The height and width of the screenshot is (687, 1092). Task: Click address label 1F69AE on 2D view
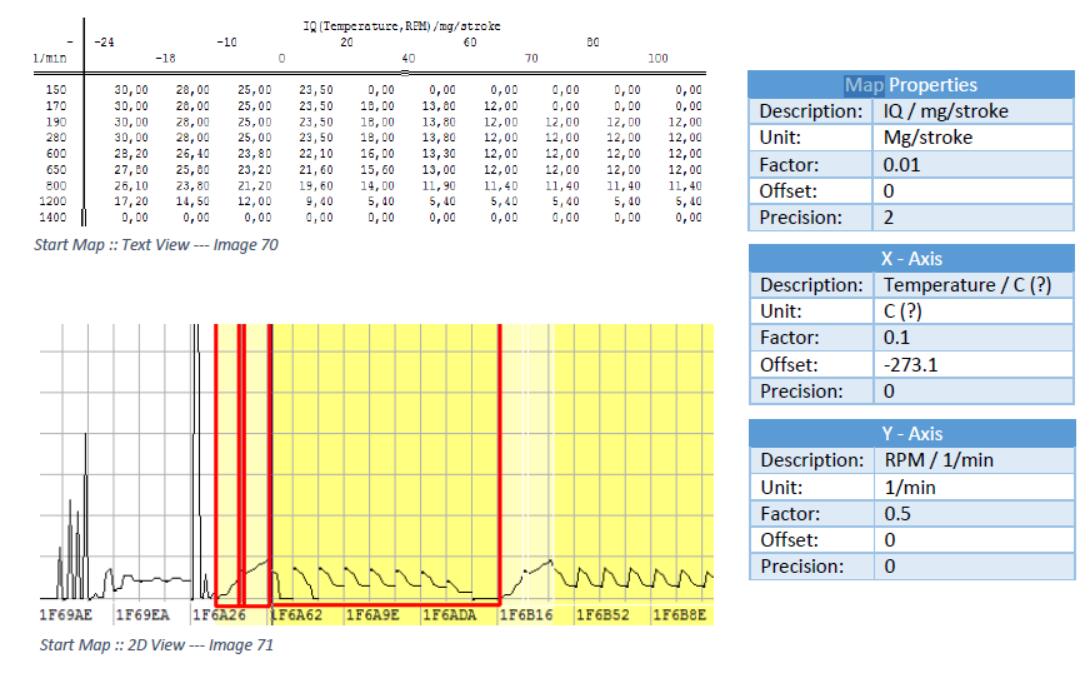tap(65, 615)
